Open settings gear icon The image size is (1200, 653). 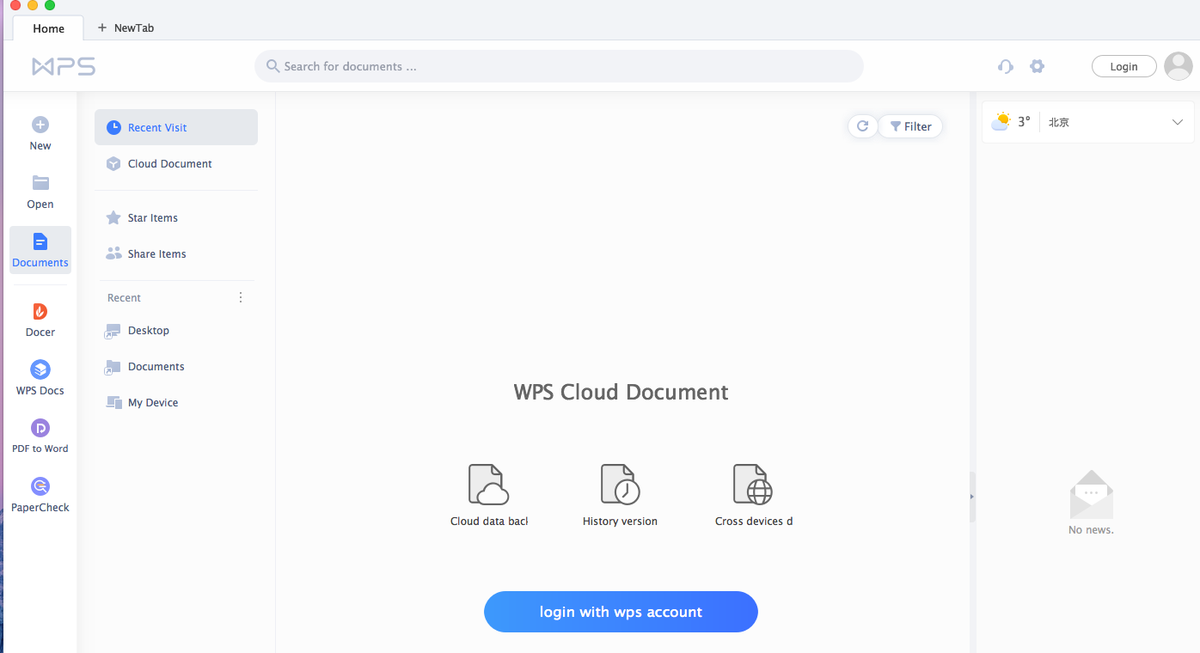pyautogui.click(x=1037, y=66)
